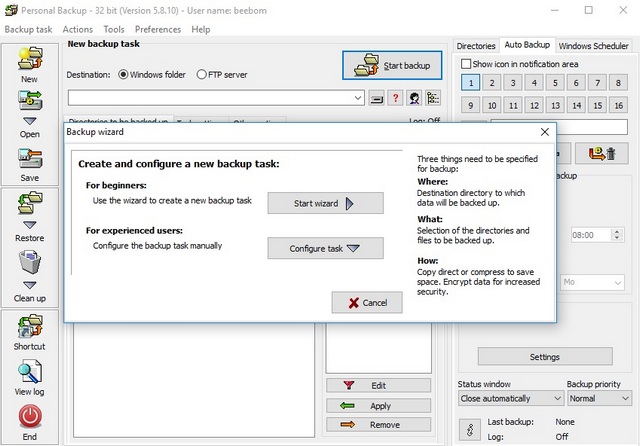This screenshot has height=446, width=640.
Task: Click the Edit filter button
Action: [x=378, y=386]
